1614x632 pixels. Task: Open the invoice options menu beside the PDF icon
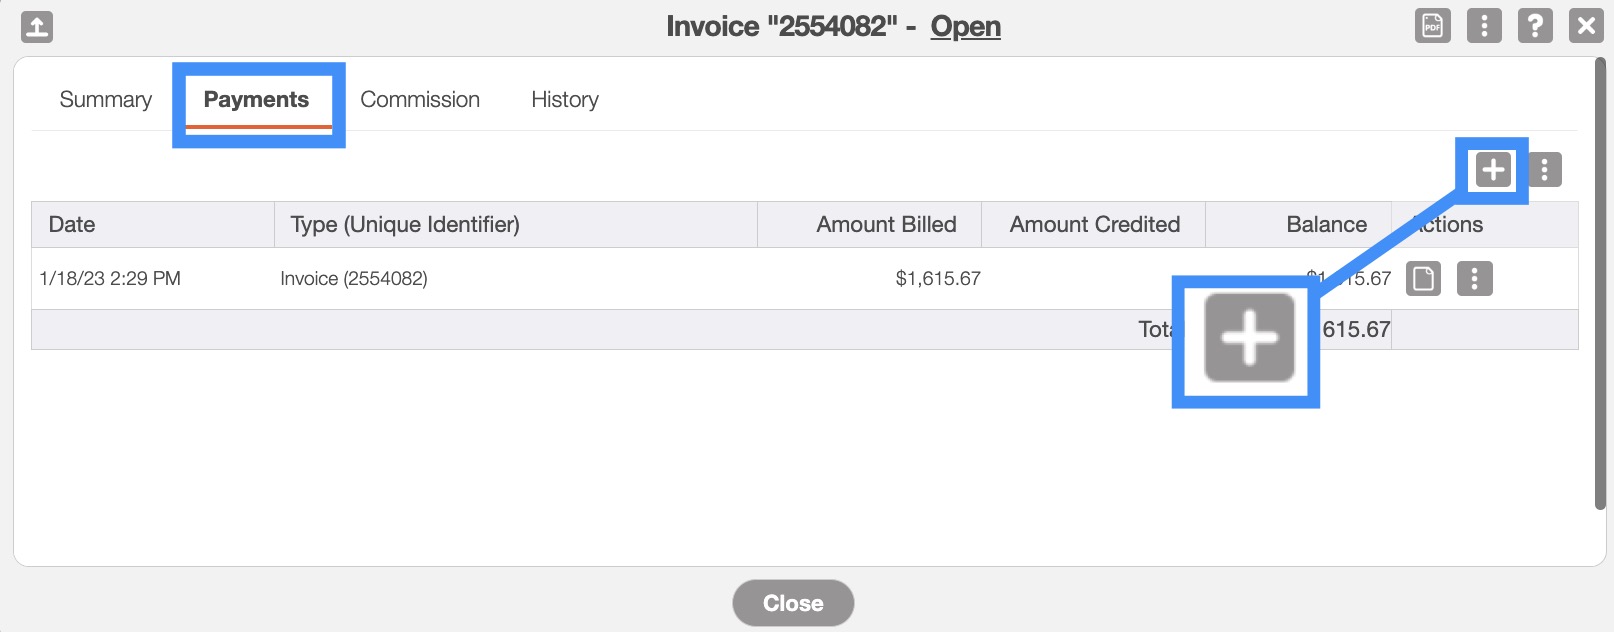coord(1484,26)
